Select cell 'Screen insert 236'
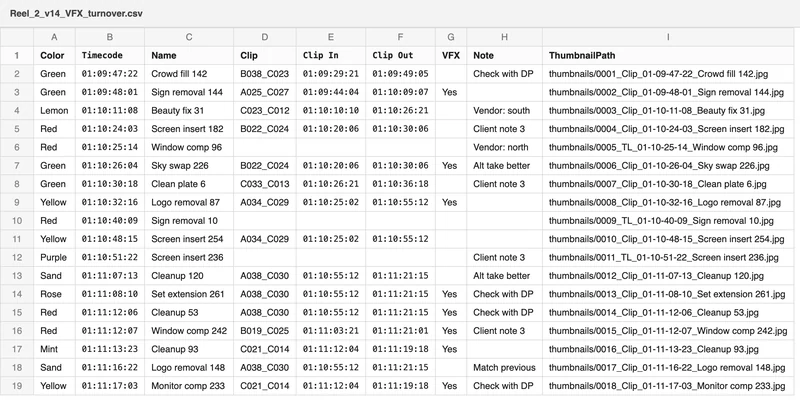 pyautogui.click(x=189, y=258)
